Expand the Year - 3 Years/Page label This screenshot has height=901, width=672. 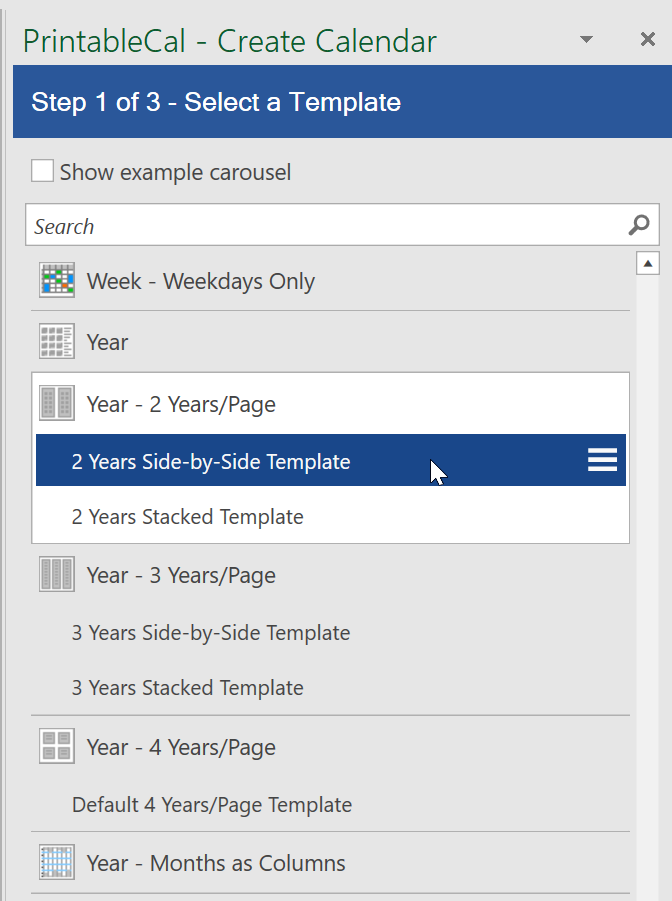(181, 575)
